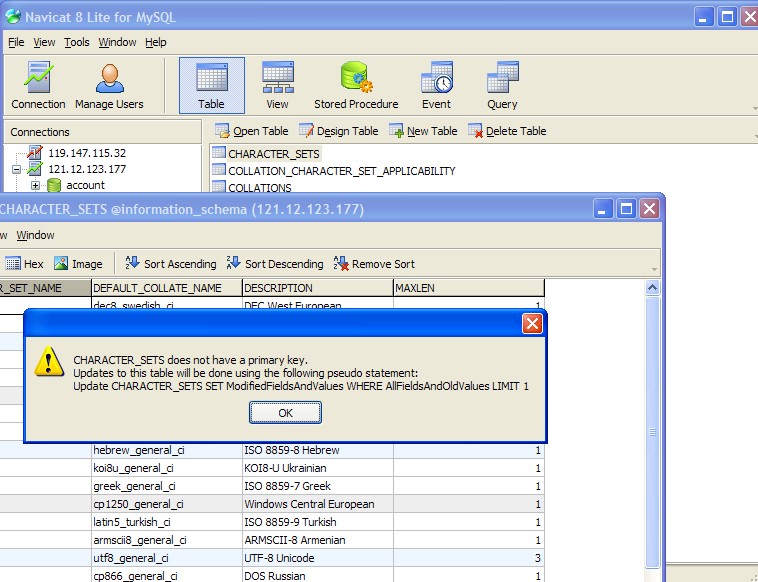758x582 pixels.
Task: Apply Sort Descending to the column
Action: coord(275,264)
